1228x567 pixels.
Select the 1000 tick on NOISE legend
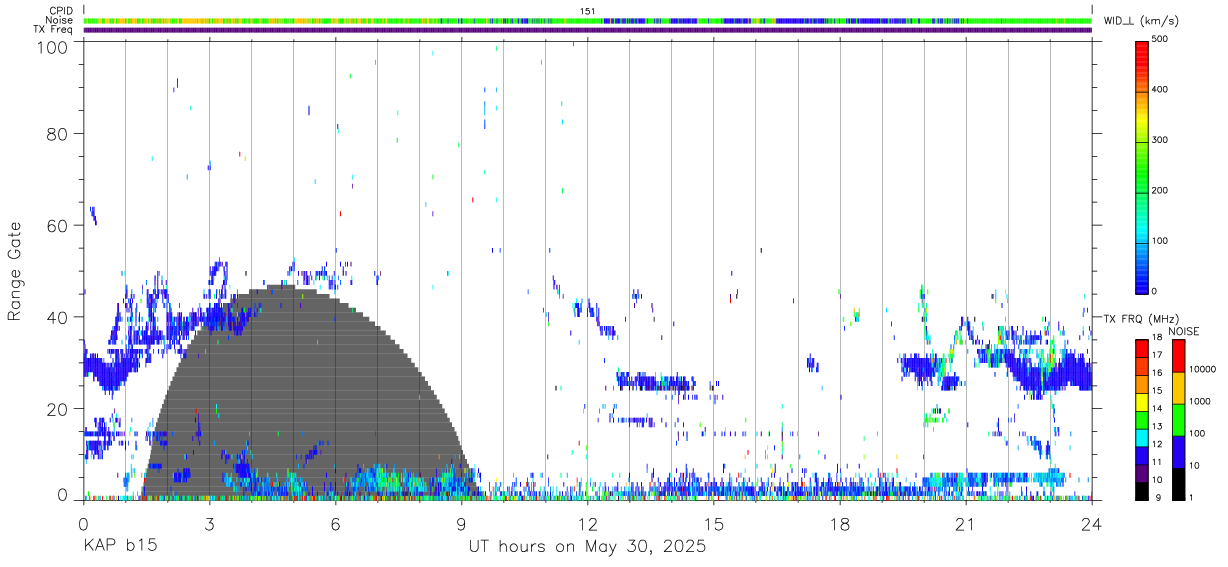(1199, 401)
